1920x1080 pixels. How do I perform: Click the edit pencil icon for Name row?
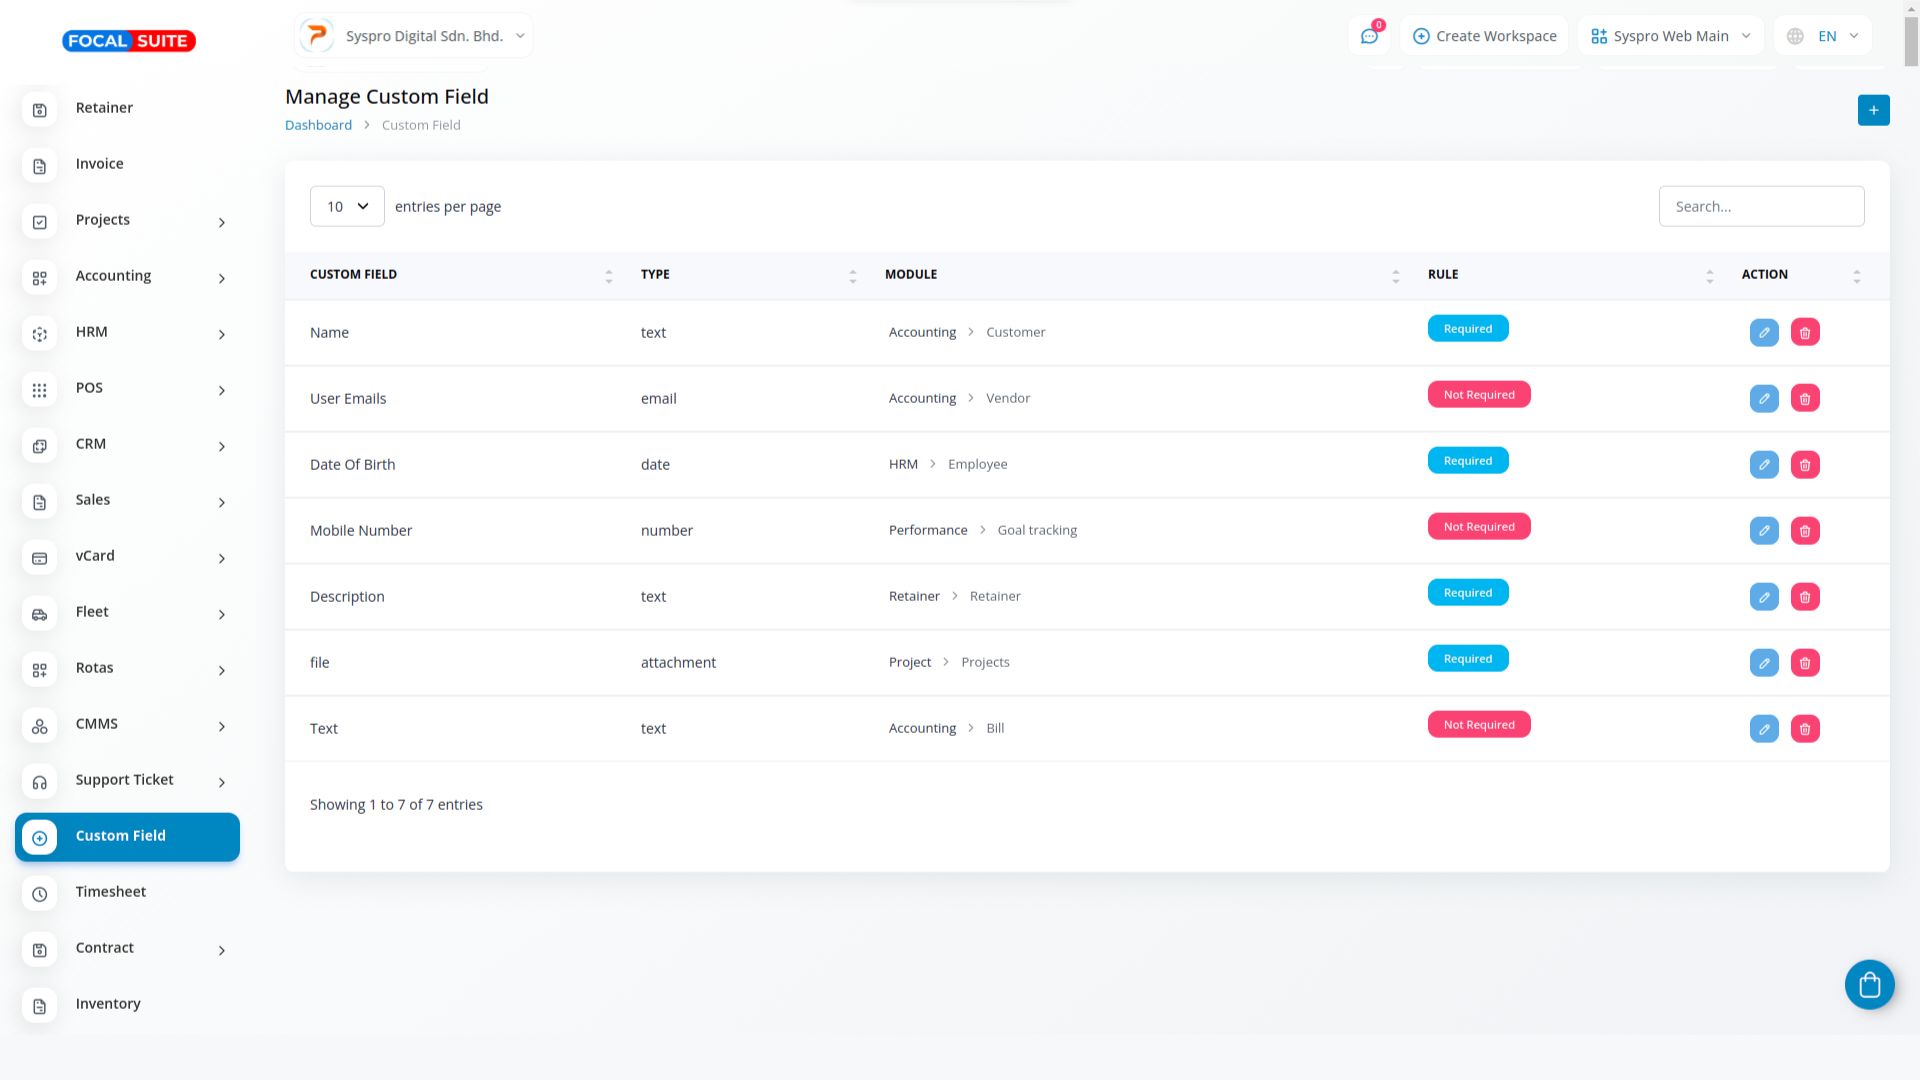[x=1764, y=332]
